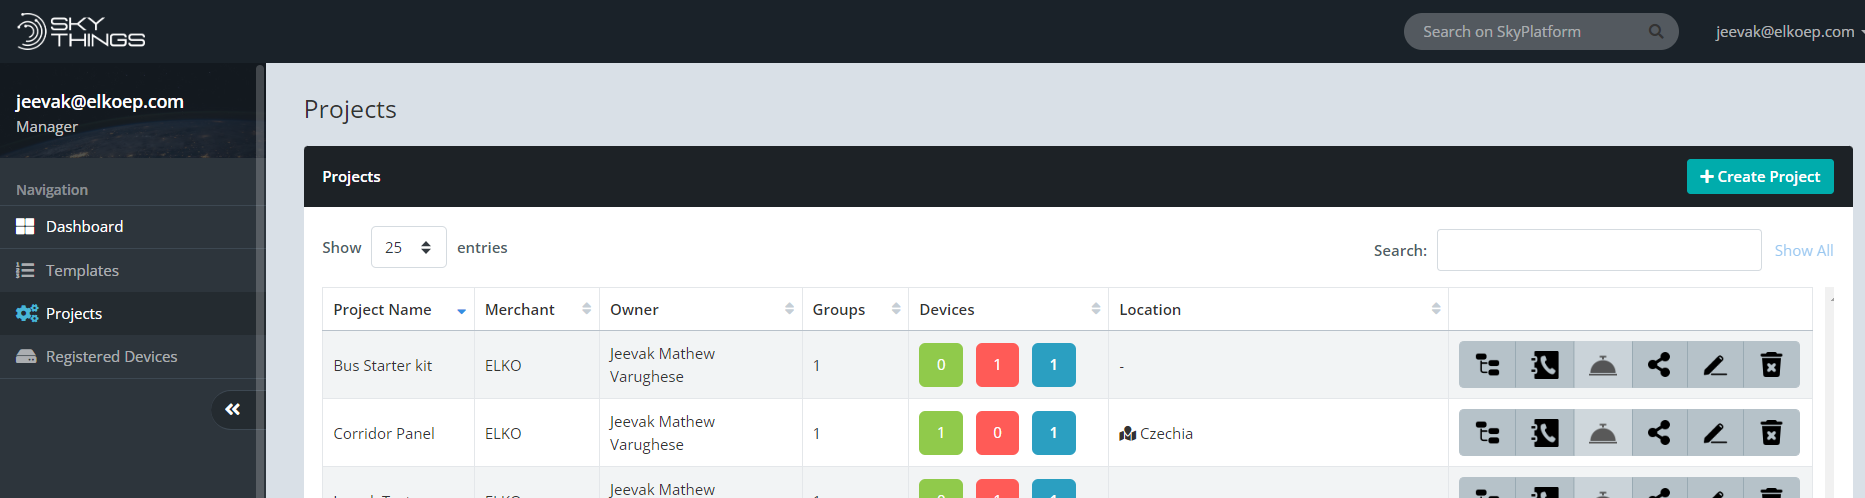
Task: Click the Create Project button
Action: coord(1759,177)
